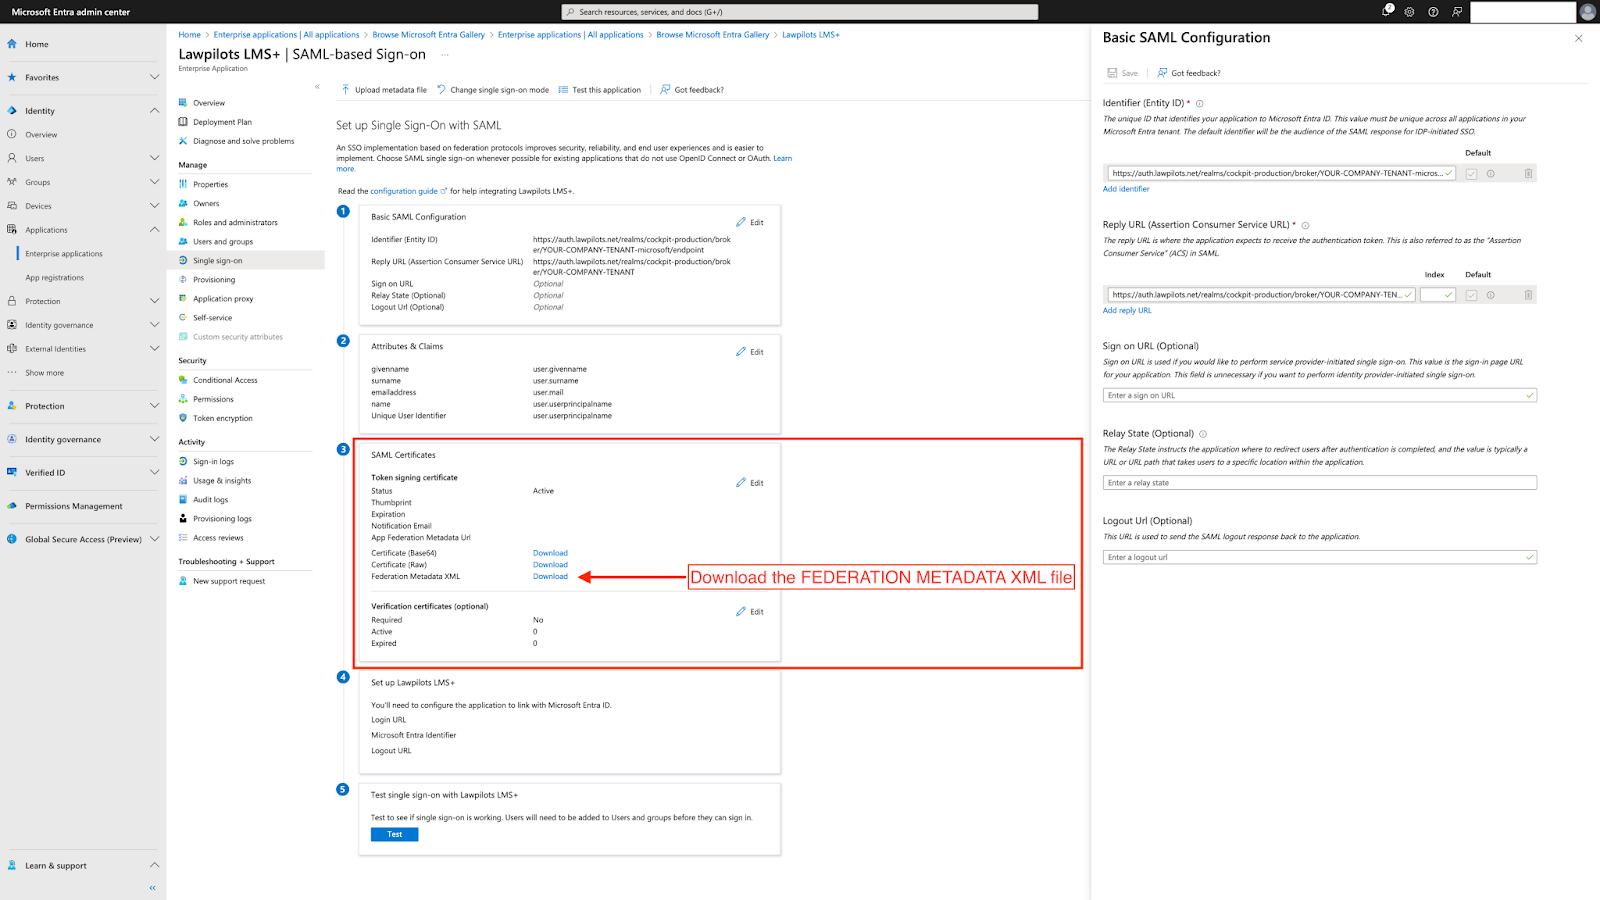Viewport: 1600px width, 900px height.
Task: Click the Change single sign-on mode icon
Action: tap(441, 89)
